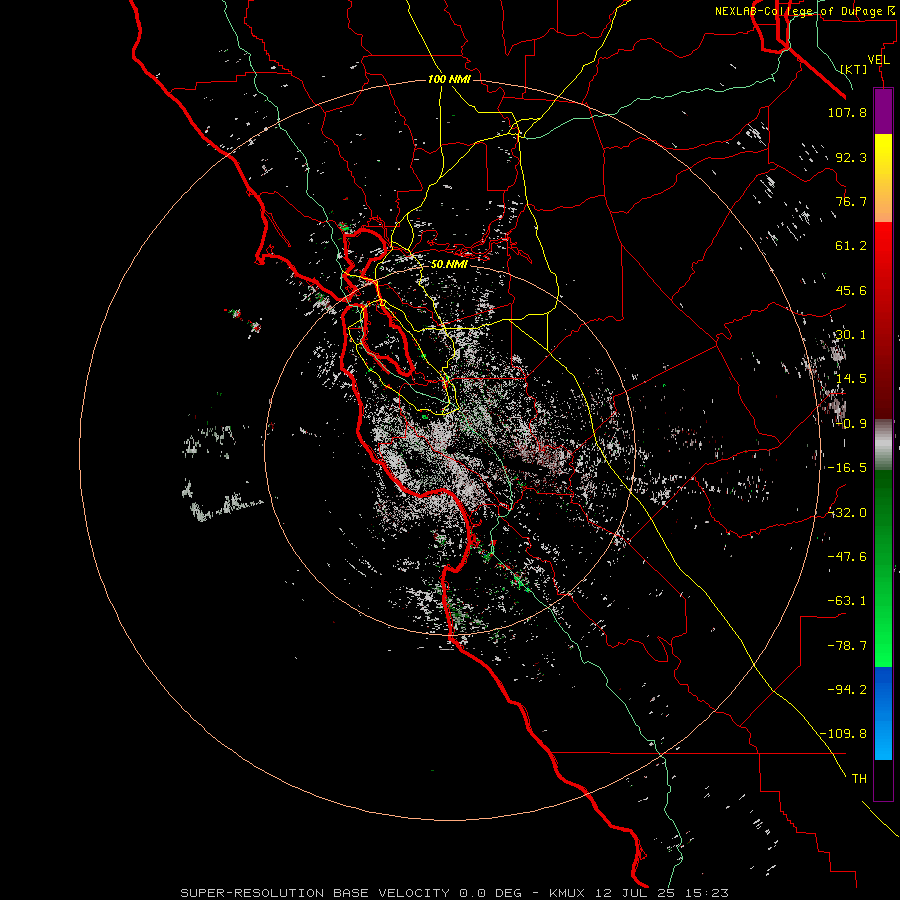Click the 14.5 velocity scale value
900x900 pixels.
[x=851, y=379]
